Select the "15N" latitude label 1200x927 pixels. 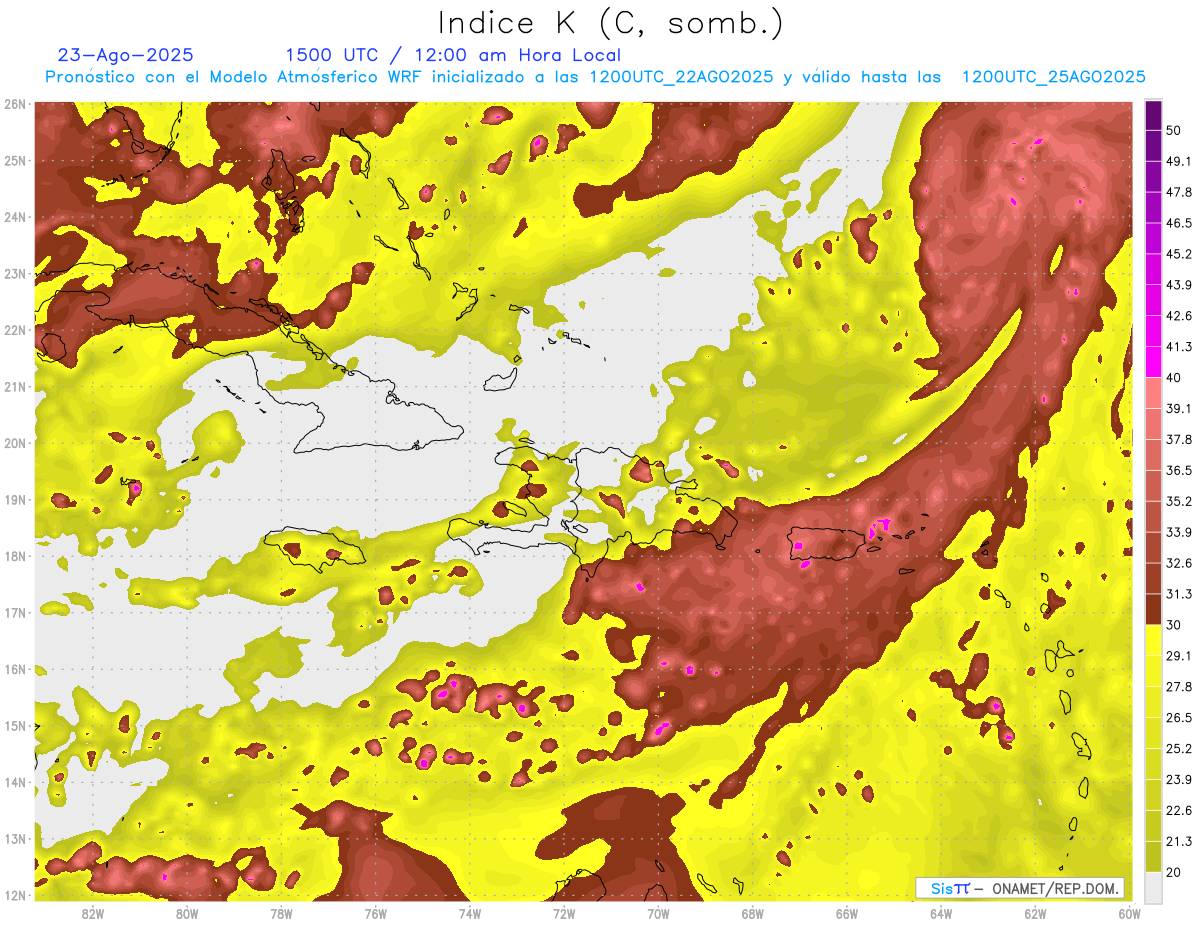[15, 726]
